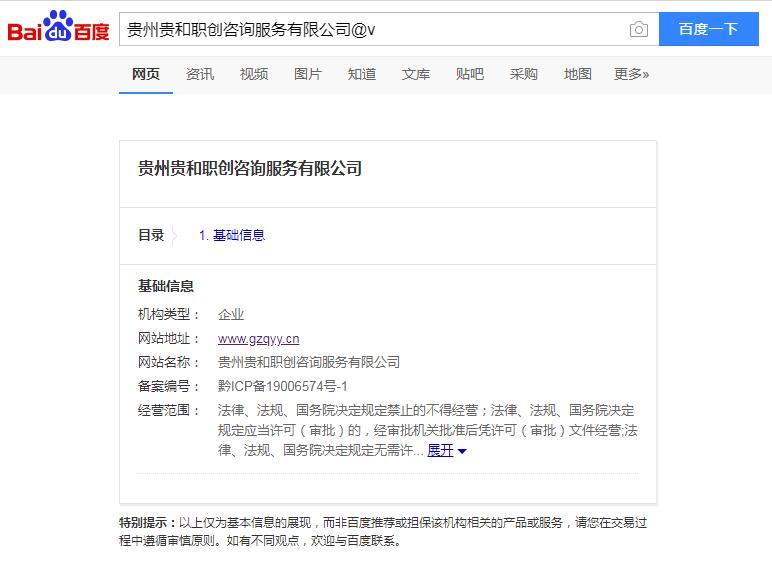Select the 贴吧 tab
The width and height of the screenshot is (772, 564).
(470, 74)
